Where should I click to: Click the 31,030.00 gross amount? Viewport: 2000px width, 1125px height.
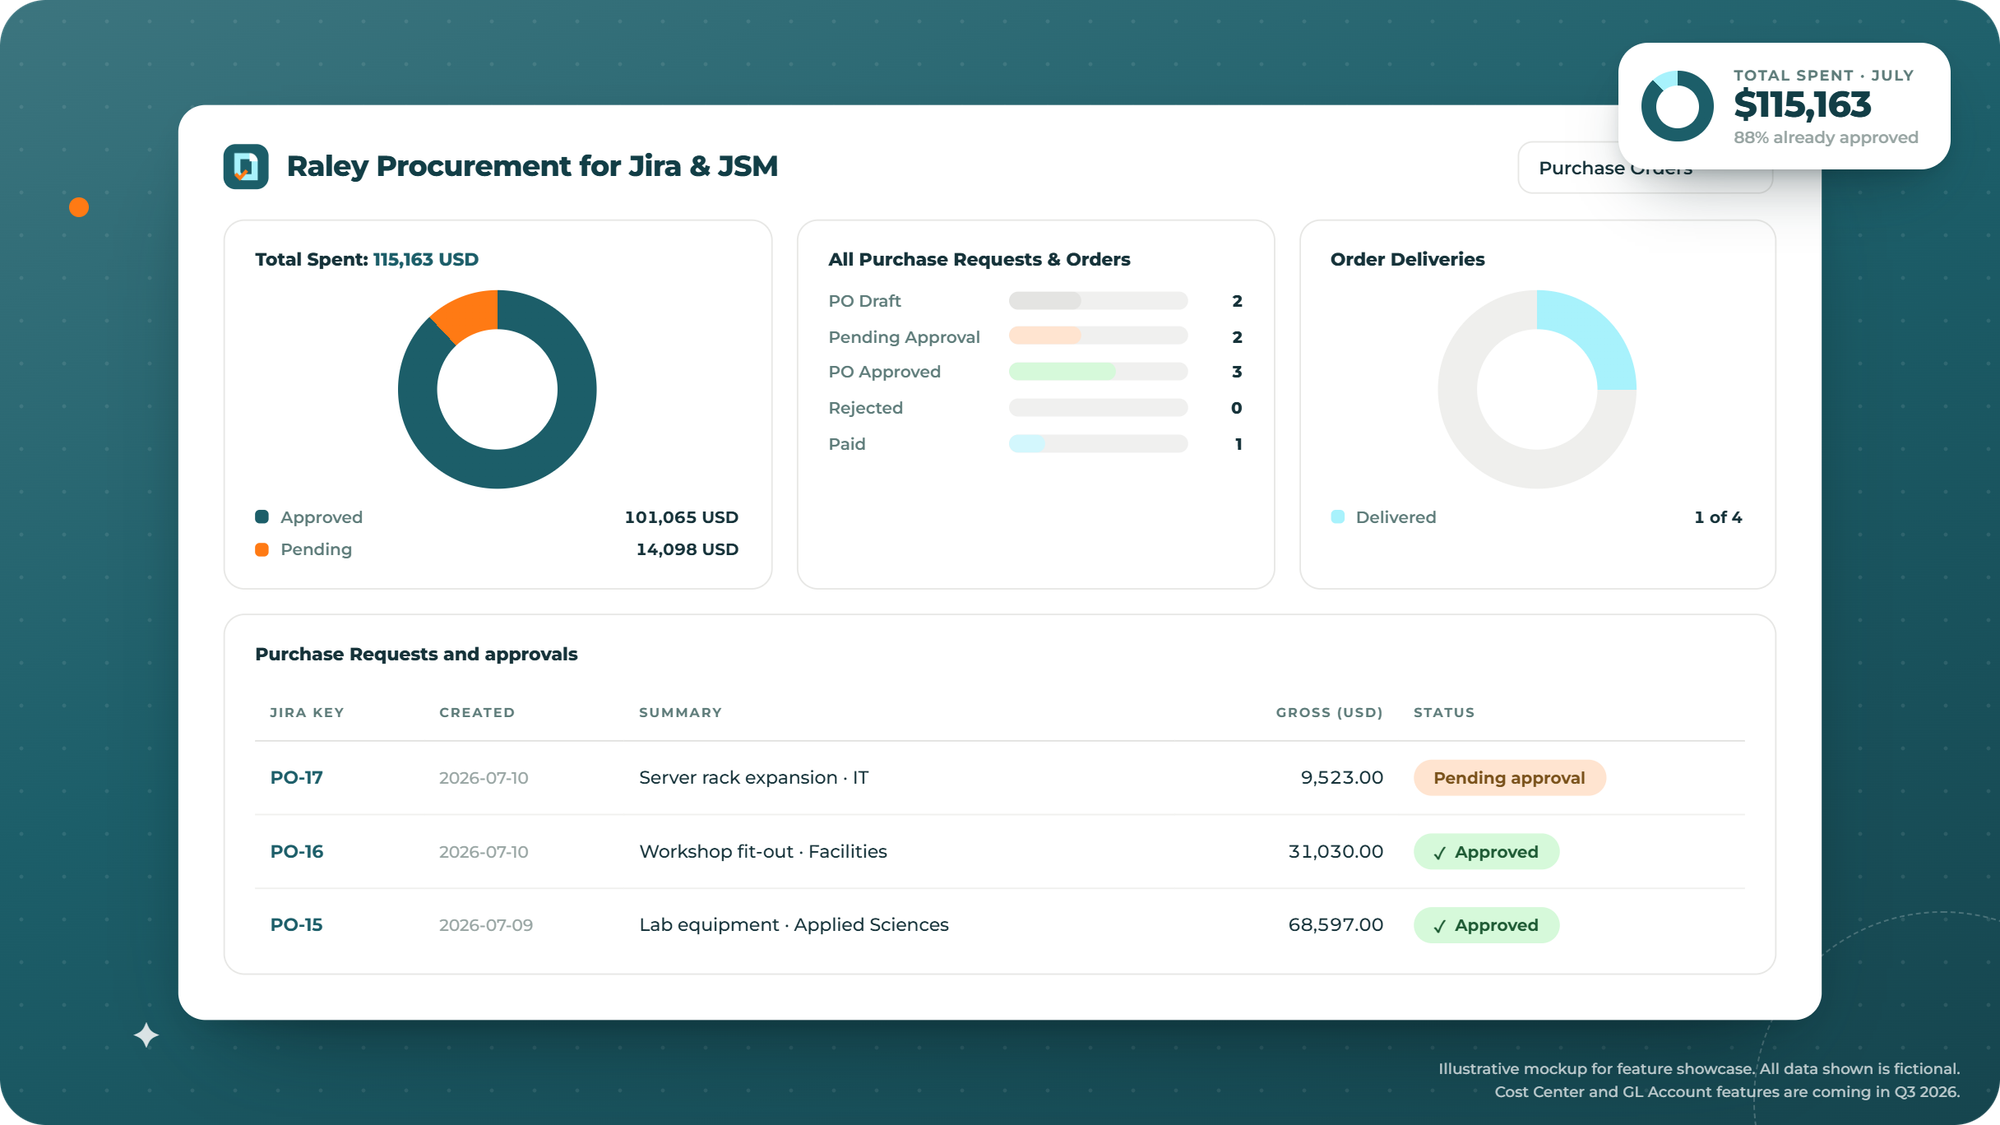pyautogui.click(x=1336, y=852)
